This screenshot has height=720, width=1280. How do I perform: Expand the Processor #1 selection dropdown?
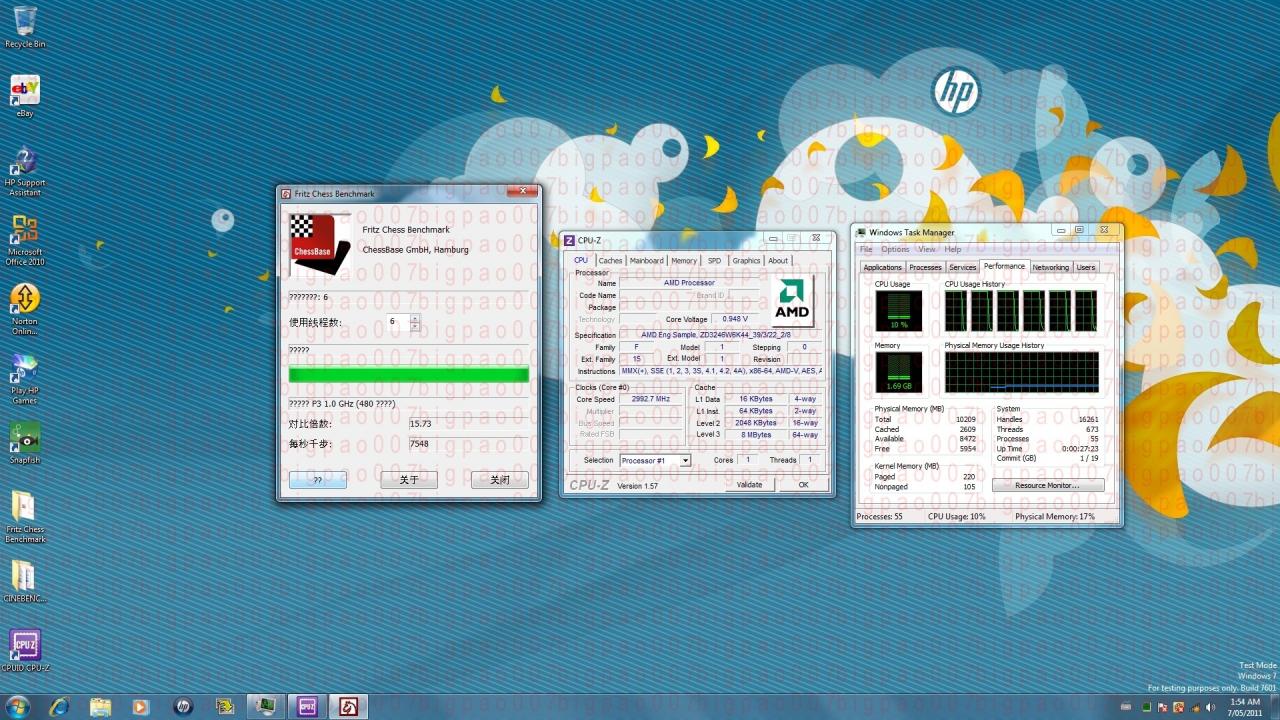pos(685,461)
